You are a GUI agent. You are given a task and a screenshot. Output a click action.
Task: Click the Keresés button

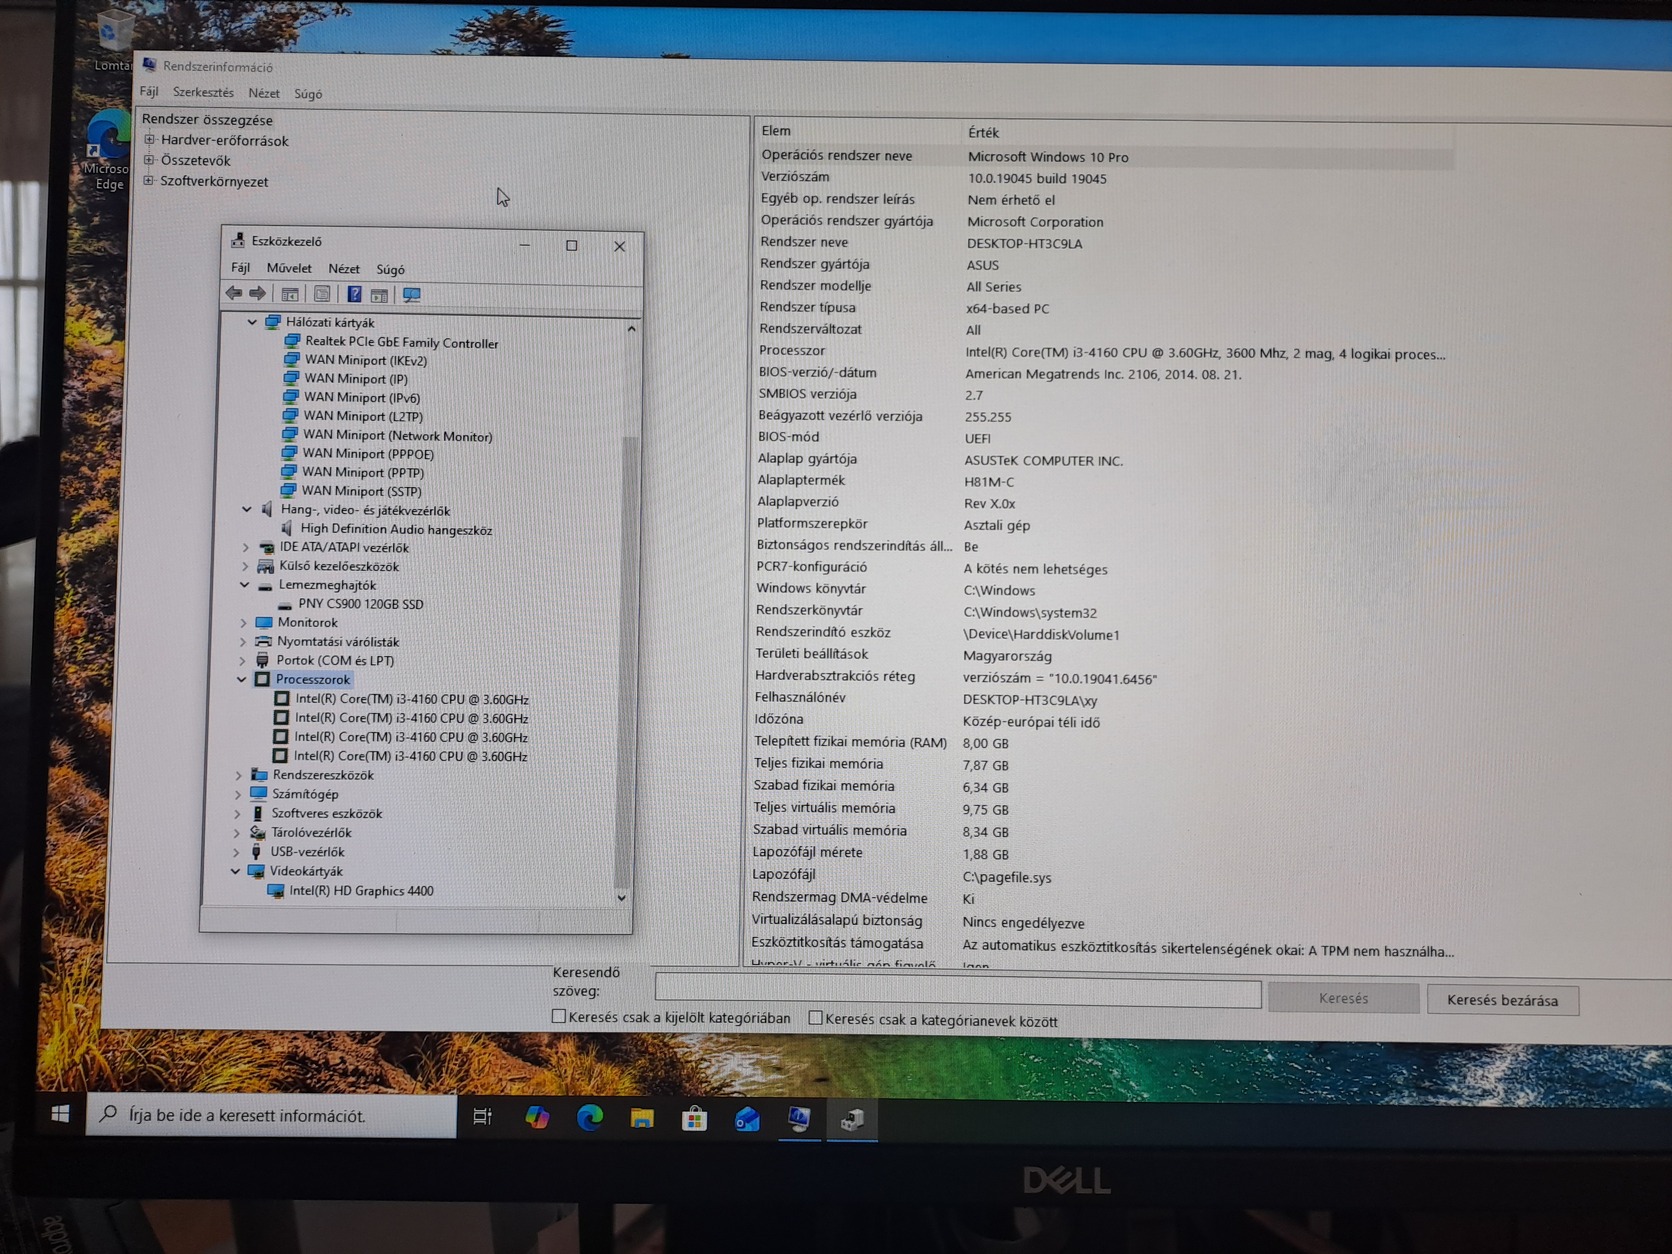click(x=1343, y=998)
